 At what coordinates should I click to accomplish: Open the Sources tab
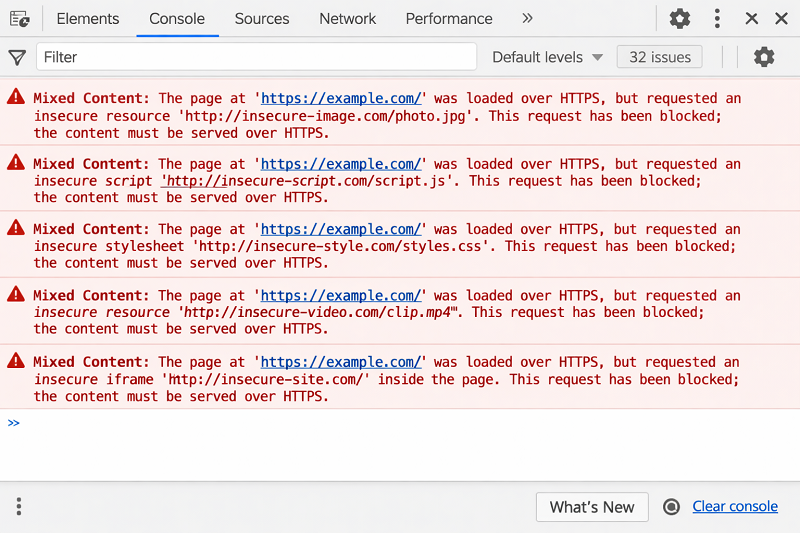point(262,19)
